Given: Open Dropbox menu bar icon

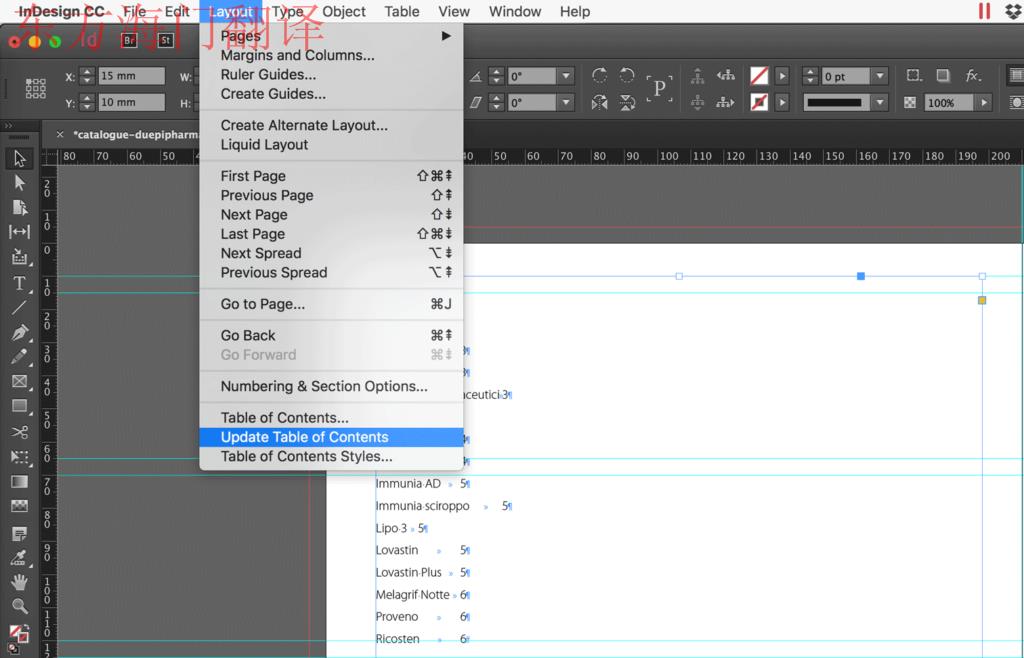Looking at the screenshot, I should (1013, 11).
